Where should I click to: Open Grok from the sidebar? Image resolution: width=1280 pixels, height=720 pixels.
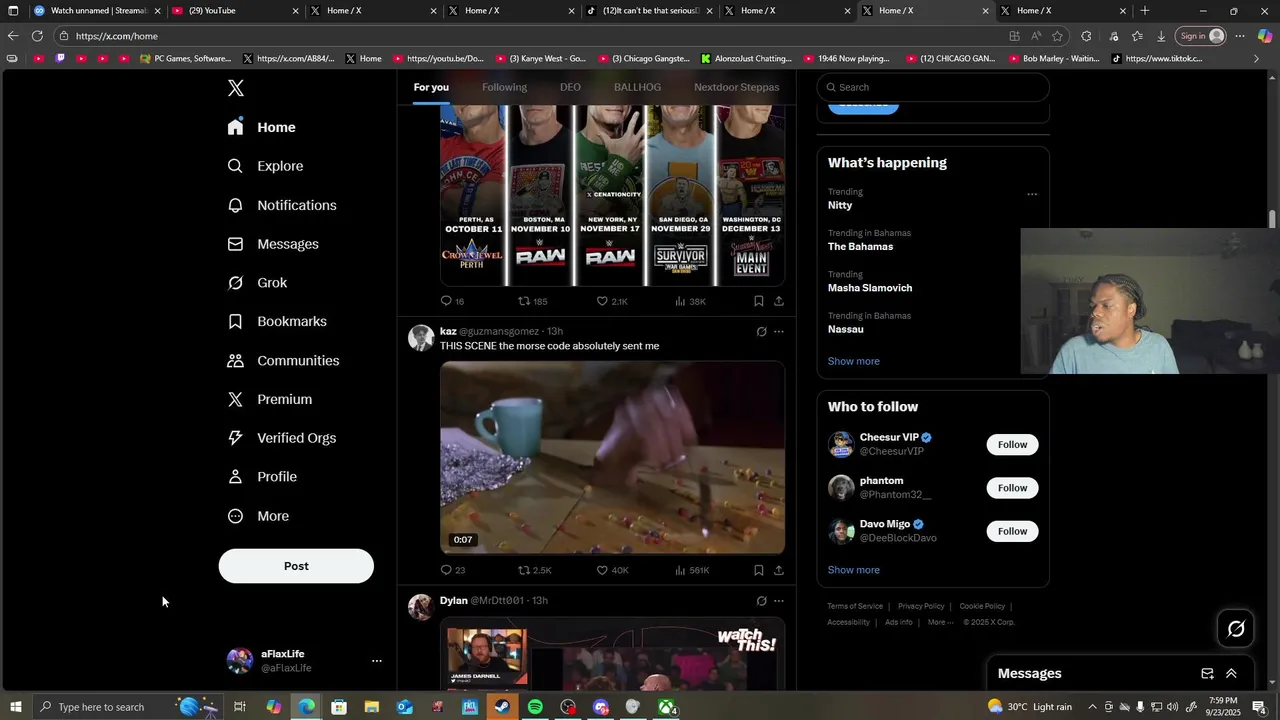pos(257,283)
